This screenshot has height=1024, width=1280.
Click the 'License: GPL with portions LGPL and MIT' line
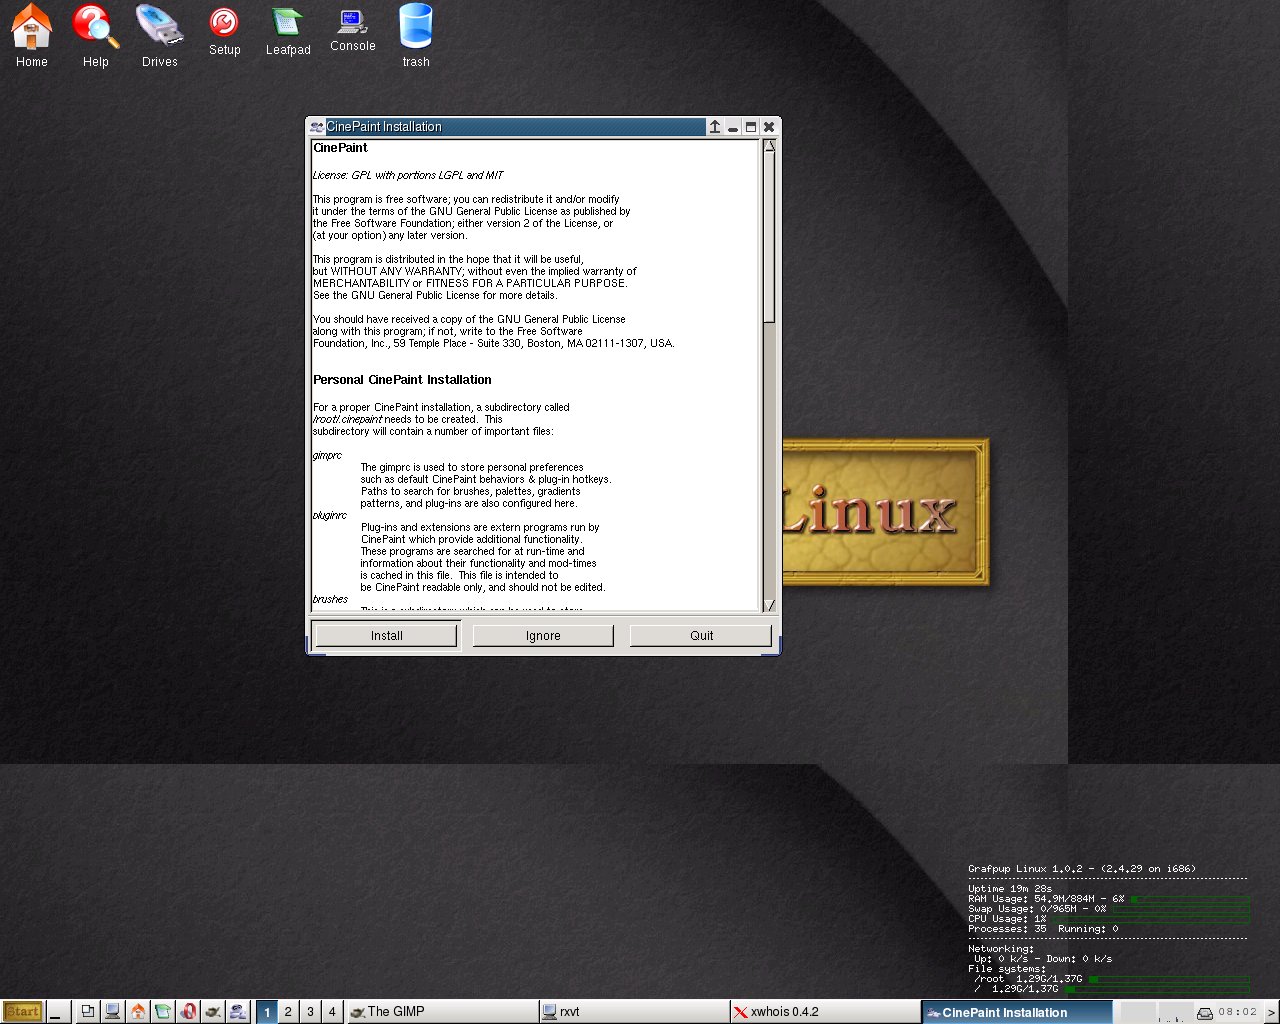point(408,175)
